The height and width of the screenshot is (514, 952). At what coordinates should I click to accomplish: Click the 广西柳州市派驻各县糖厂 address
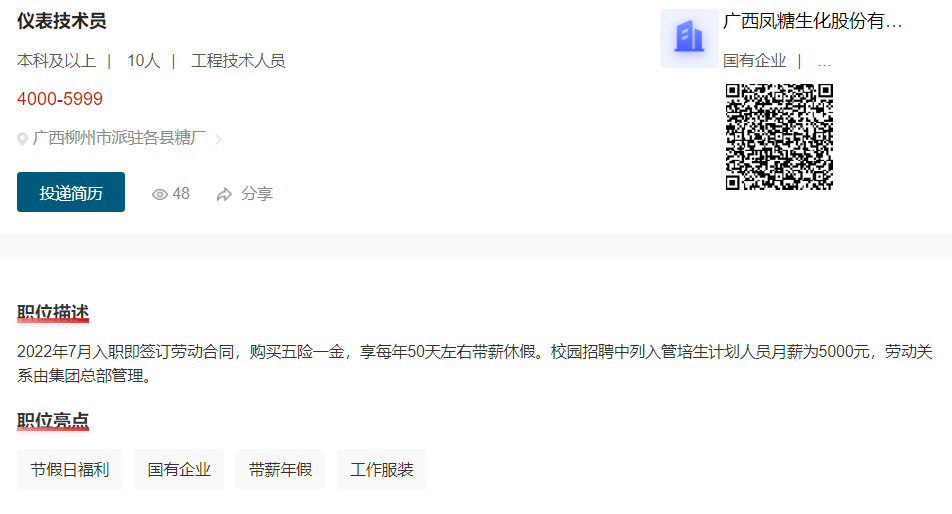[x=120, y=138]
